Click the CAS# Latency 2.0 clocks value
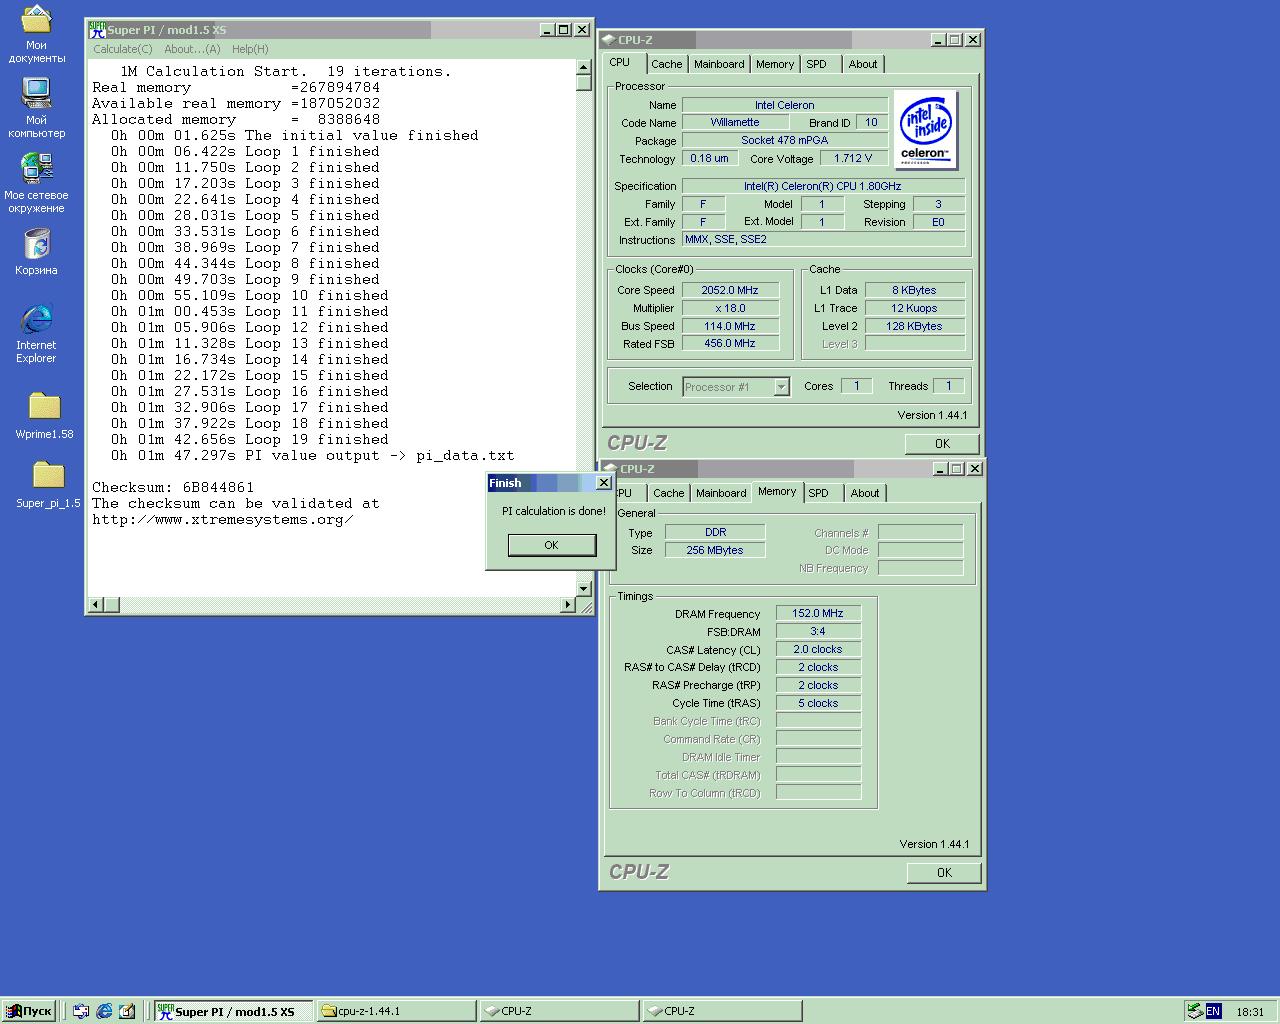The image size is (1280, 1024). 818,650
